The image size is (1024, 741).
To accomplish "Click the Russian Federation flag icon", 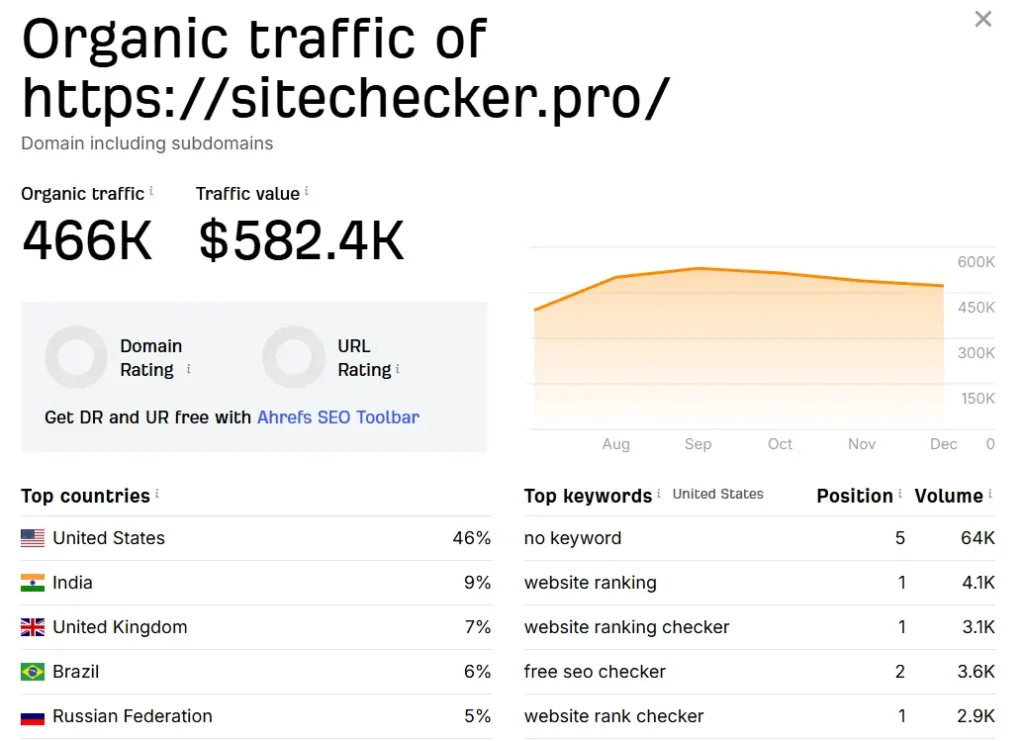I will 33,716.
